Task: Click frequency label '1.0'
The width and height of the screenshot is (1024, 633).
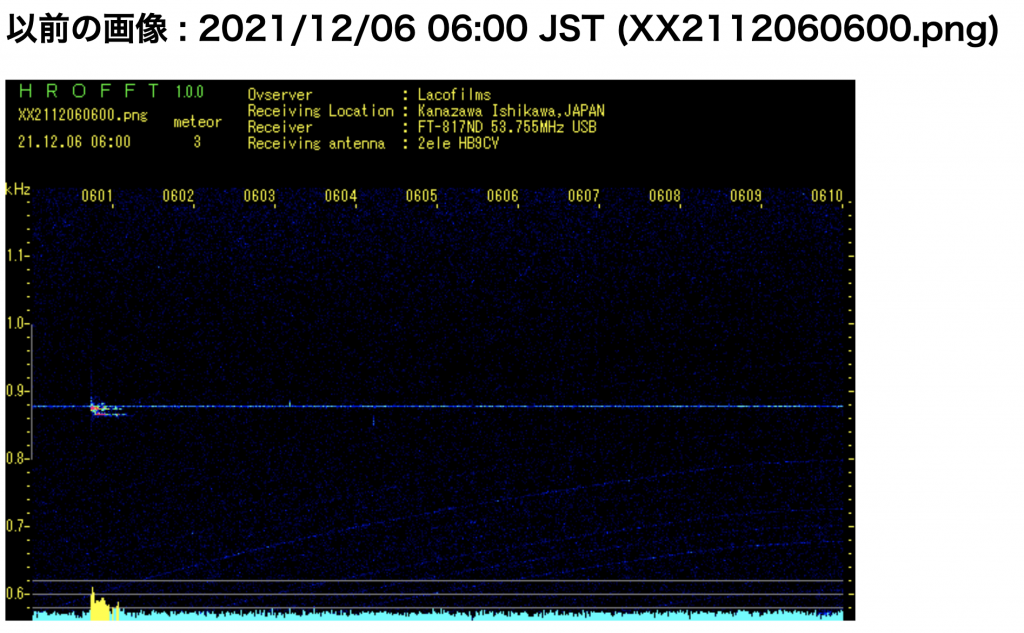Action: [16, 323]
